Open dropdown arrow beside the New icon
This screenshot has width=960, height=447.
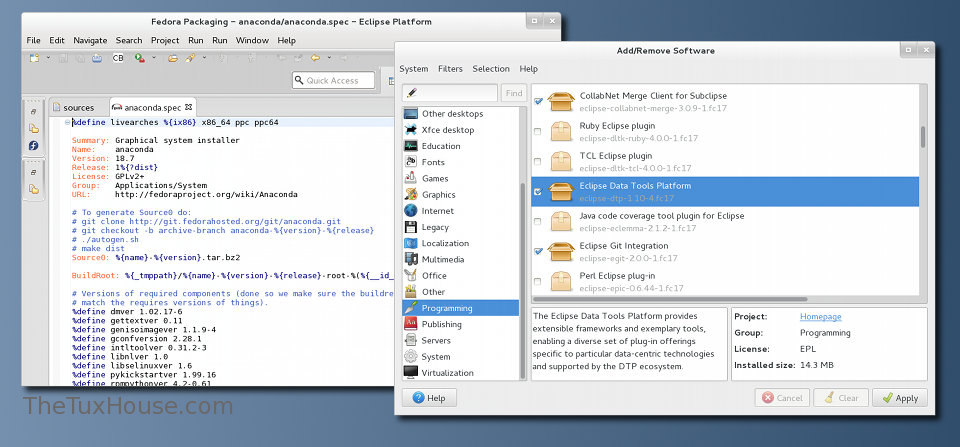pyautogui.click(x=47, y=58)
